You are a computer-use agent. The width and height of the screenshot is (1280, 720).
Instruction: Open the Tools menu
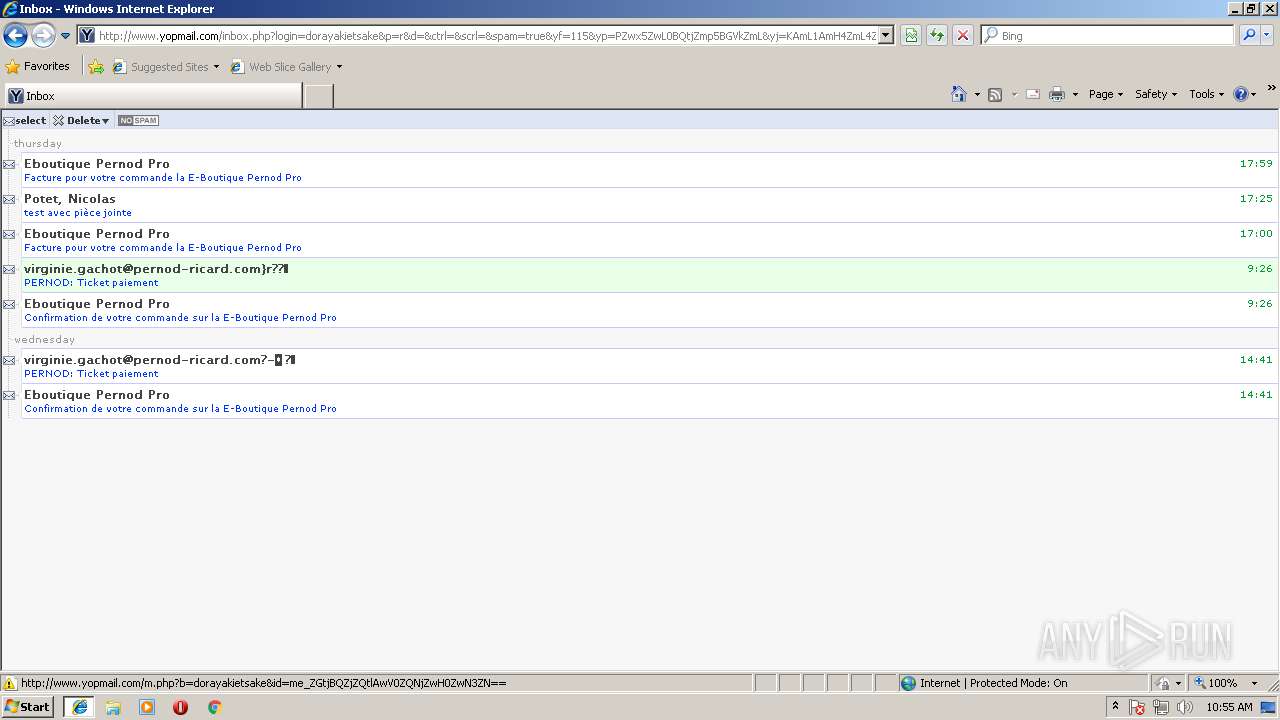point(1206,94)
